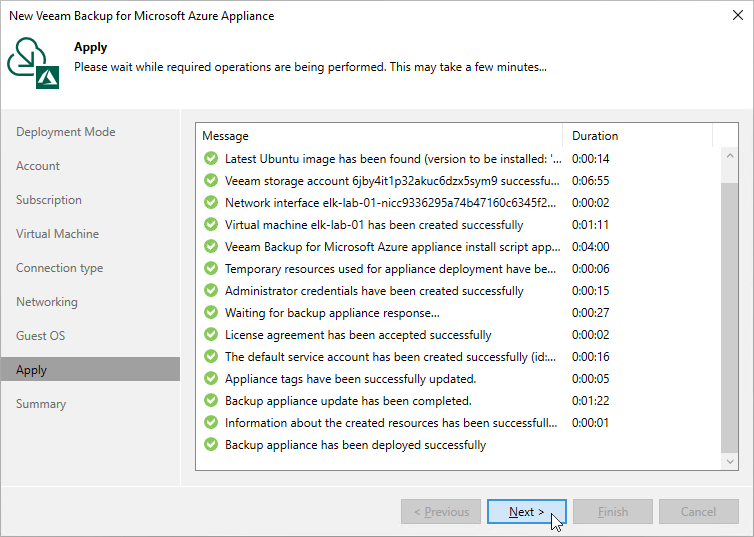The width and height of the screenshot is (754, 537).
Task: Select 'License agreement has been accepted successfully'
Action: [358, 335]
